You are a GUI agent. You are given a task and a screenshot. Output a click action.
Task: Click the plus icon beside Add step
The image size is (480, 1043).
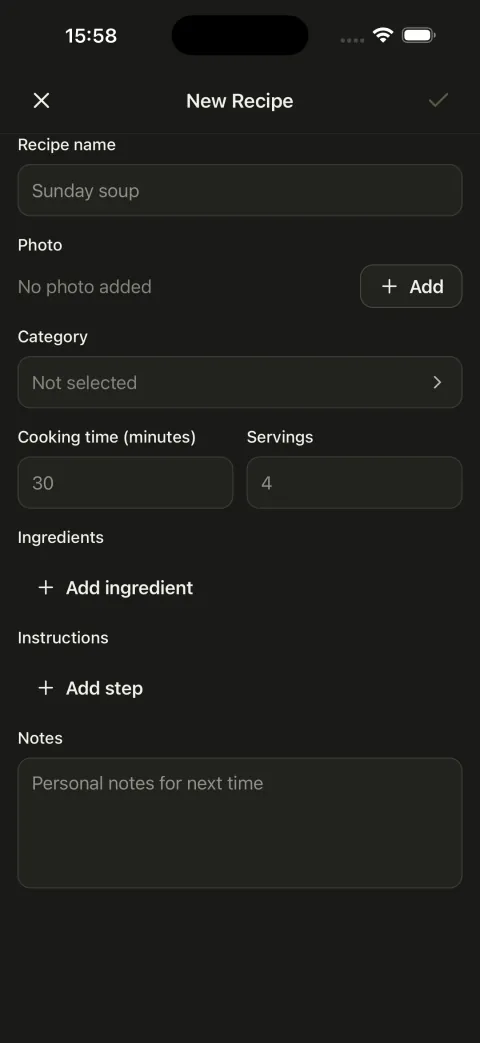pos(45,688)
